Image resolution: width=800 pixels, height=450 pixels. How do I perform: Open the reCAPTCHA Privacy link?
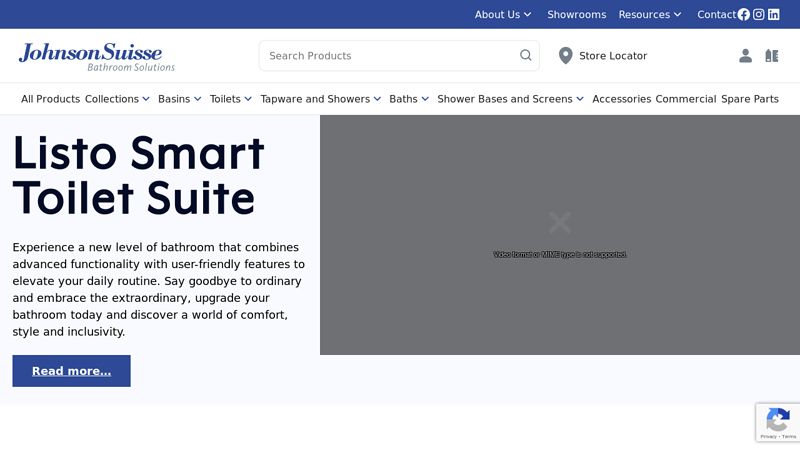click(x=768, y=437)
